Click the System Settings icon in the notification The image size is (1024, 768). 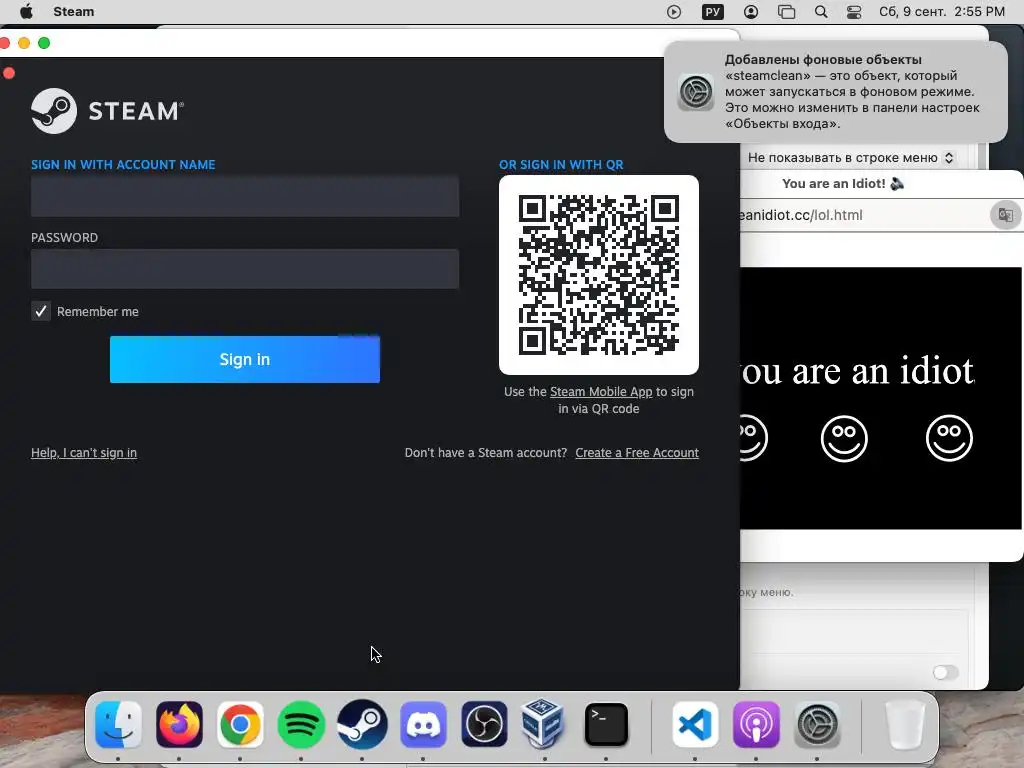tap(696, 91)
